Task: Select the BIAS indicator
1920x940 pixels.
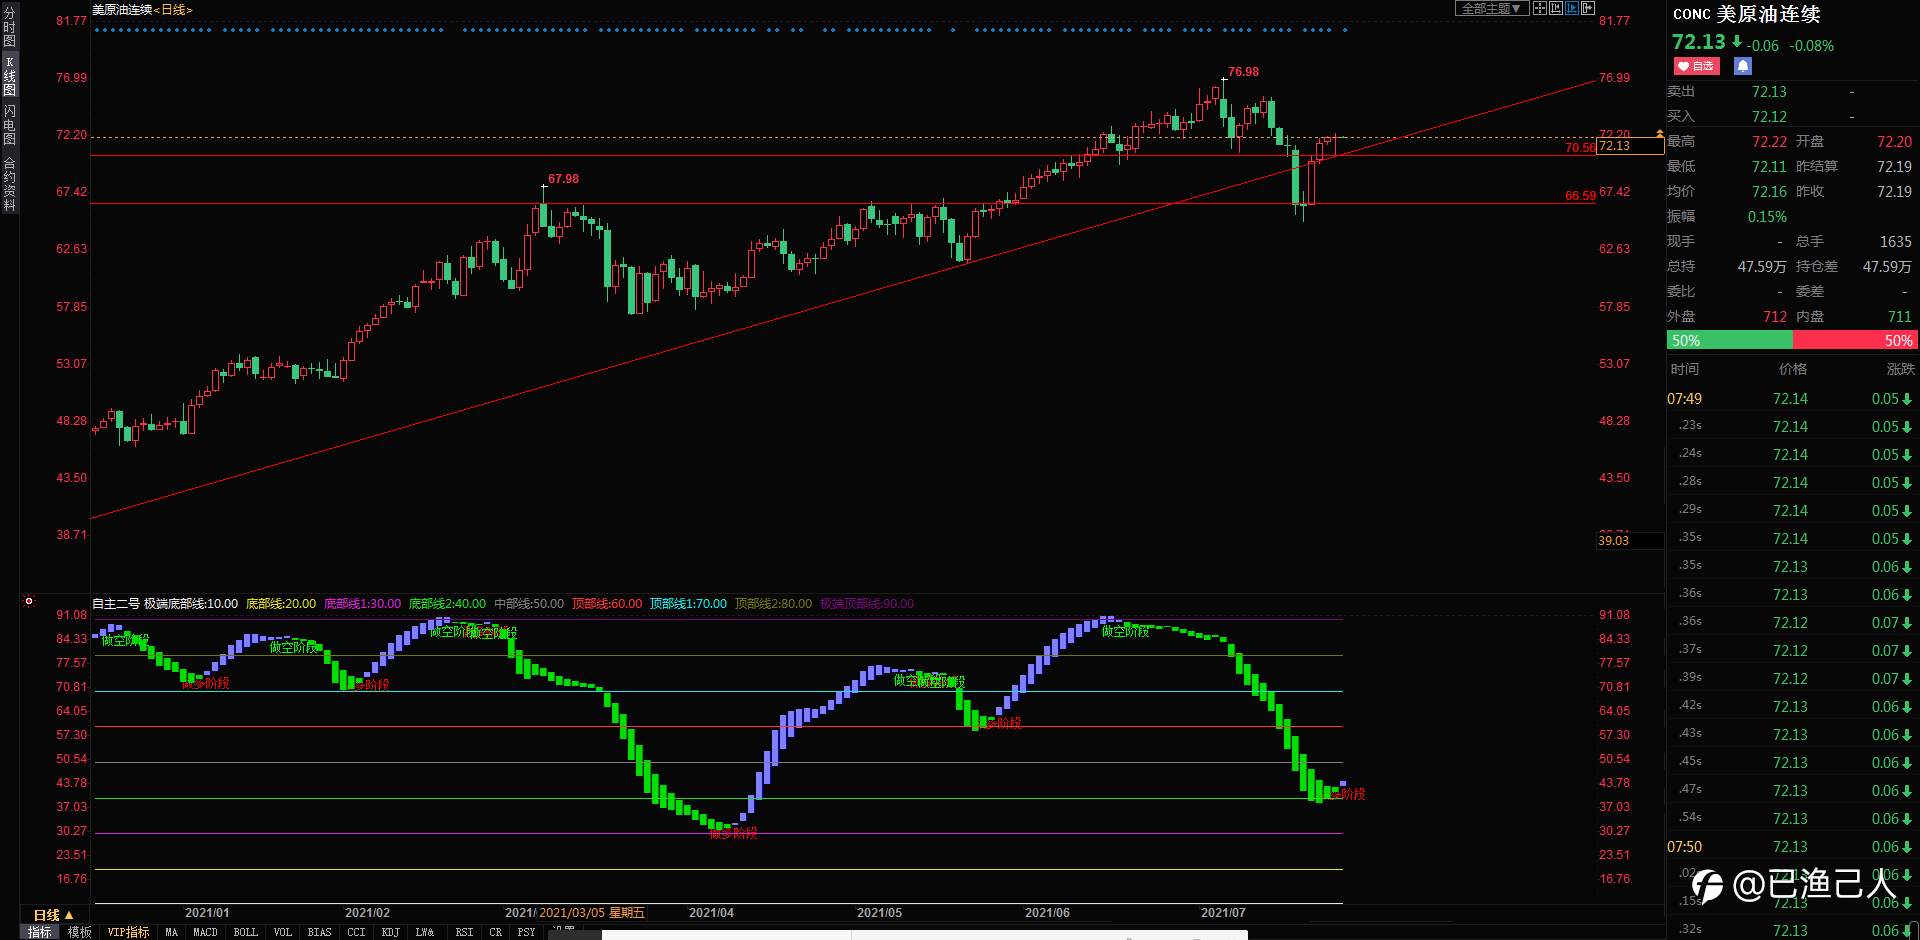Action: coord(319,932)
